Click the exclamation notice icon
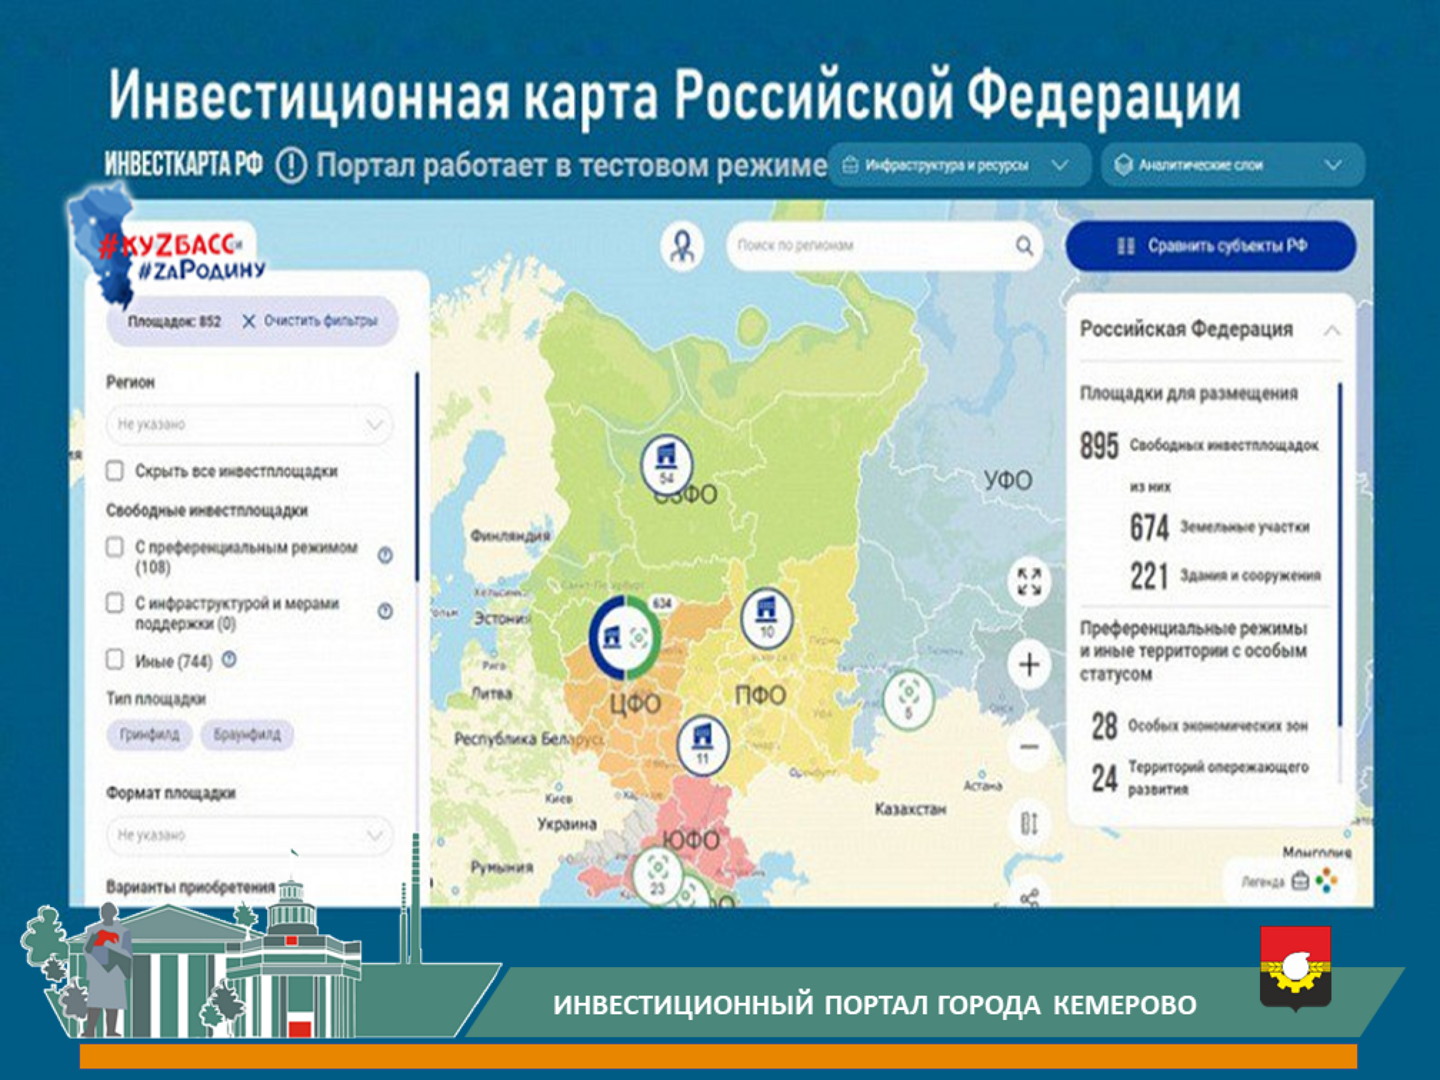The height and width of the screenshot is (1080, 1440). click(291, 165)
